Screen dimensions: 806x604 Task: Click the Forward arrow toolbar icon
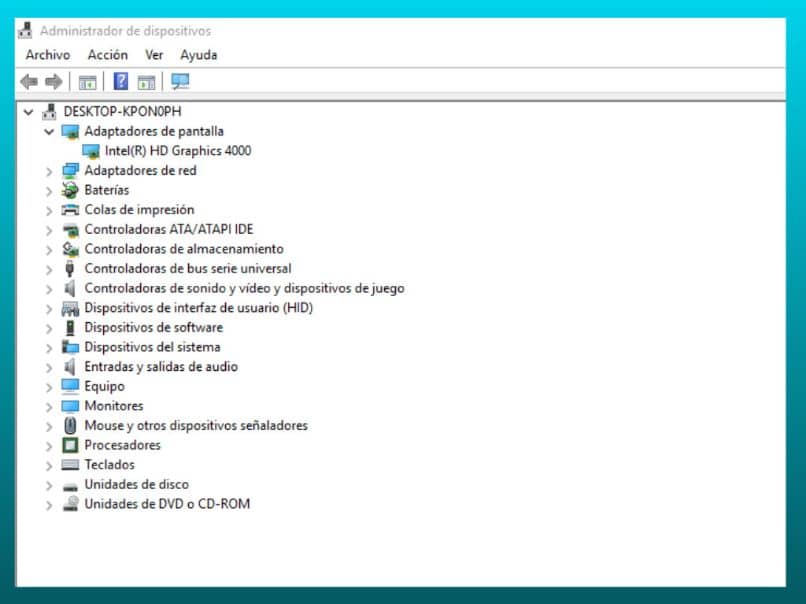coord(53,81)
